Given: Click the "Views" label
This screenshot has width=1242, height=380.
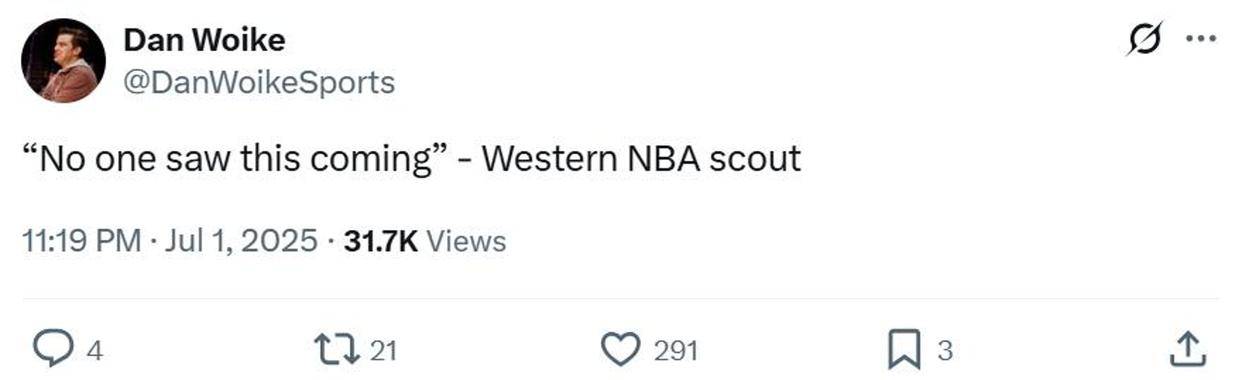Looking at the screenshot, I should pos(465,241).
